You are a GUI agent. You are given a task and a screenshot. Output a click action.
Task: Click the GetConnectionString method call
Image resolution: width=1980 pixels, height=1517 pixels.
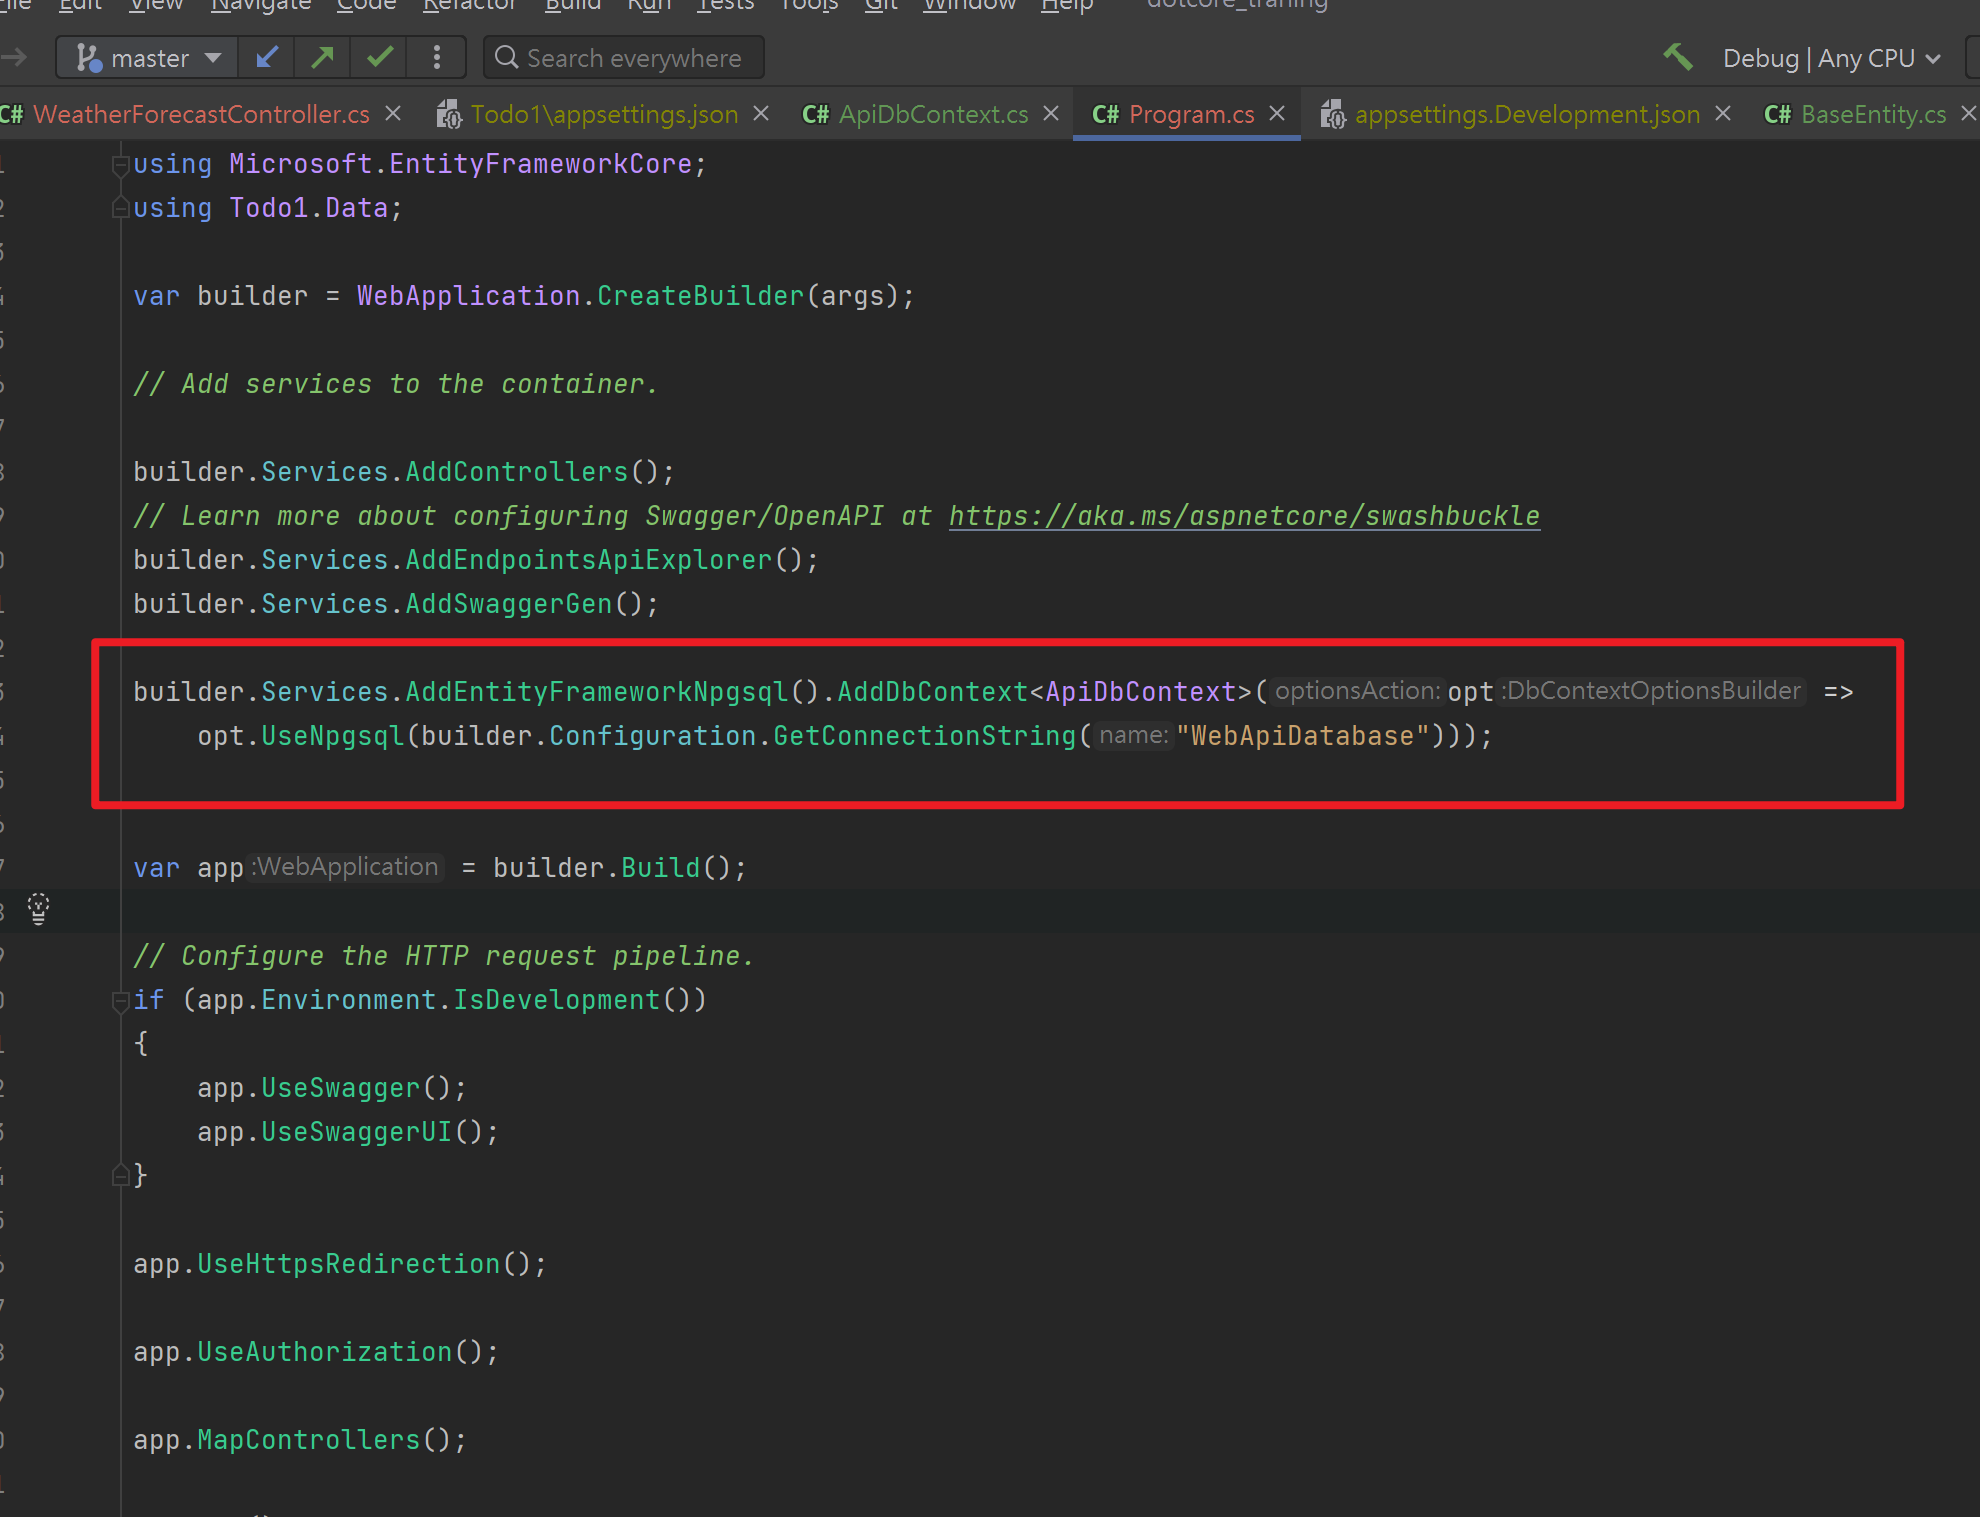click(925, 736)
